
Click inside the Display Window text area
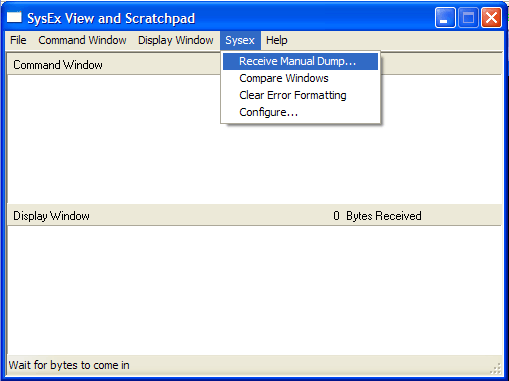click(x=255, y=290)
